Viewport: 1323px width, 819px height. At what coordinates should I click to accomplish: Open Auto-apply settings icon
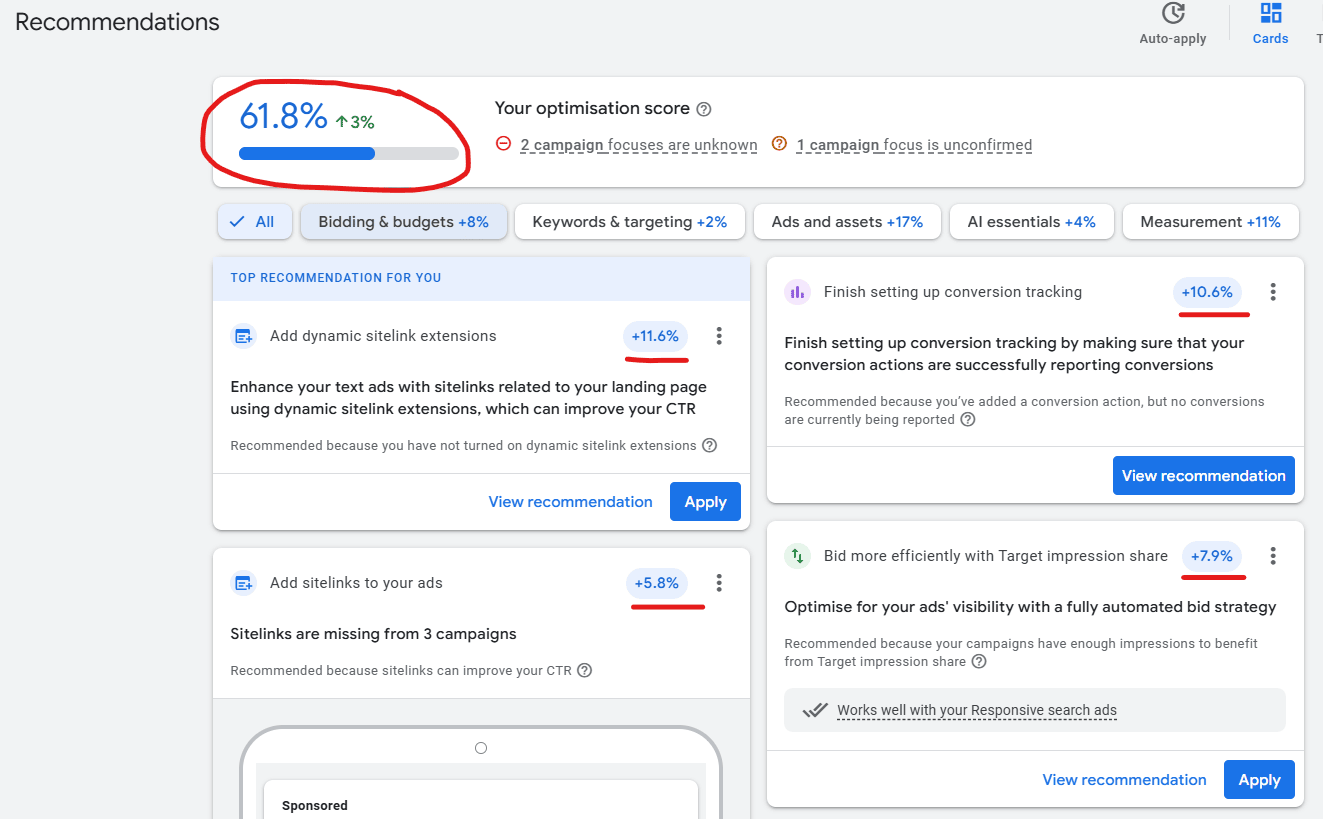point(1173,13)
